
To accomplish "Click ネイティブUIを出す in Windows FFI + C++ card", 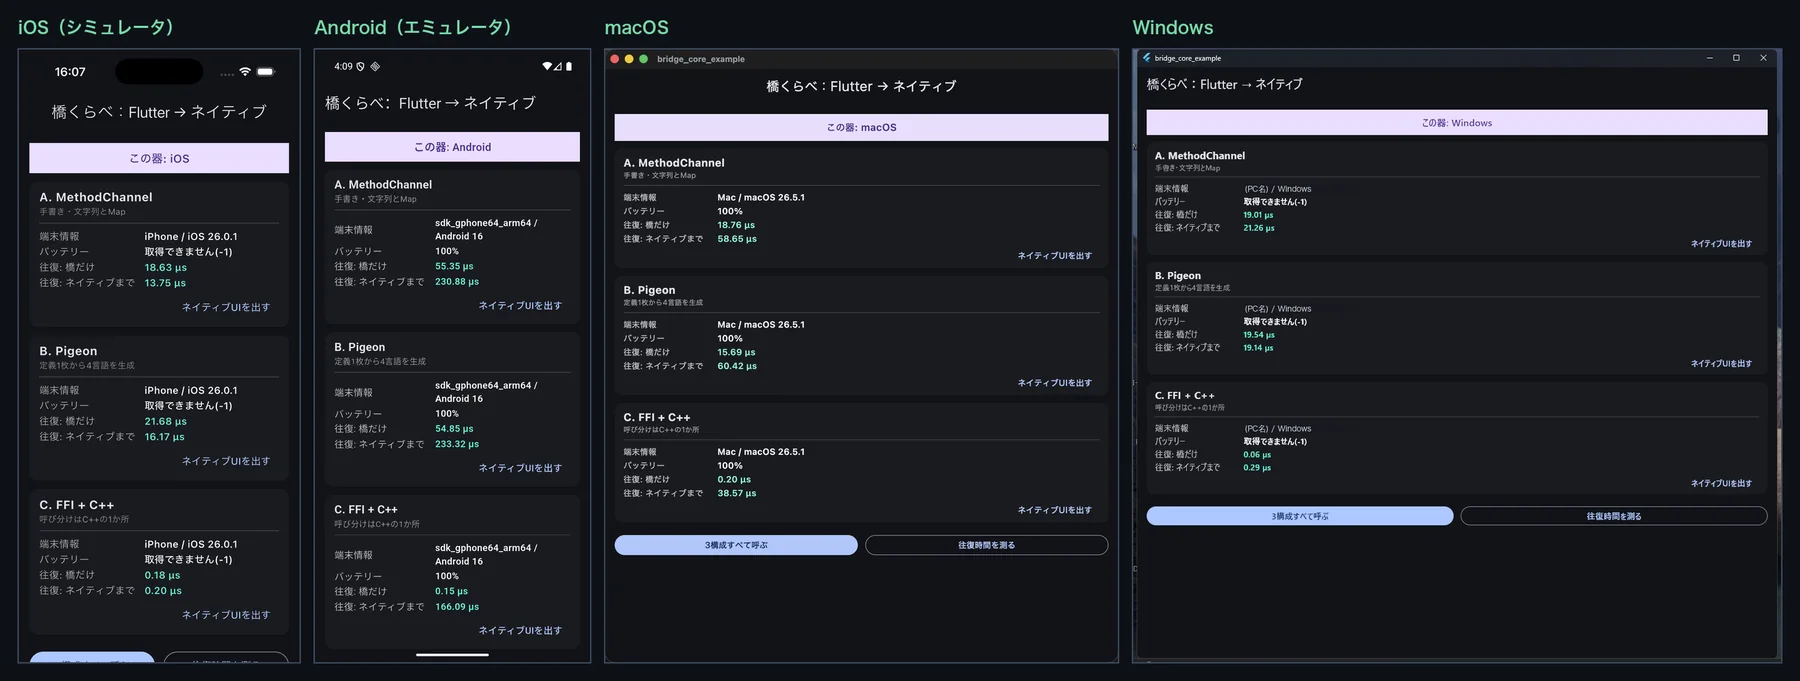I will [1721, 484].
